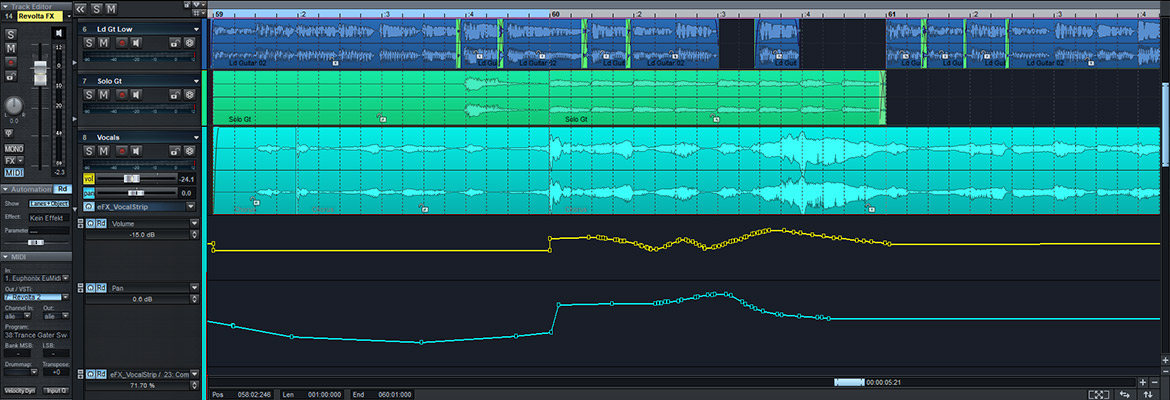
Task: Toggle monitoring speaker on Ld Gt Low track
Action: click(x=136, y=43)
